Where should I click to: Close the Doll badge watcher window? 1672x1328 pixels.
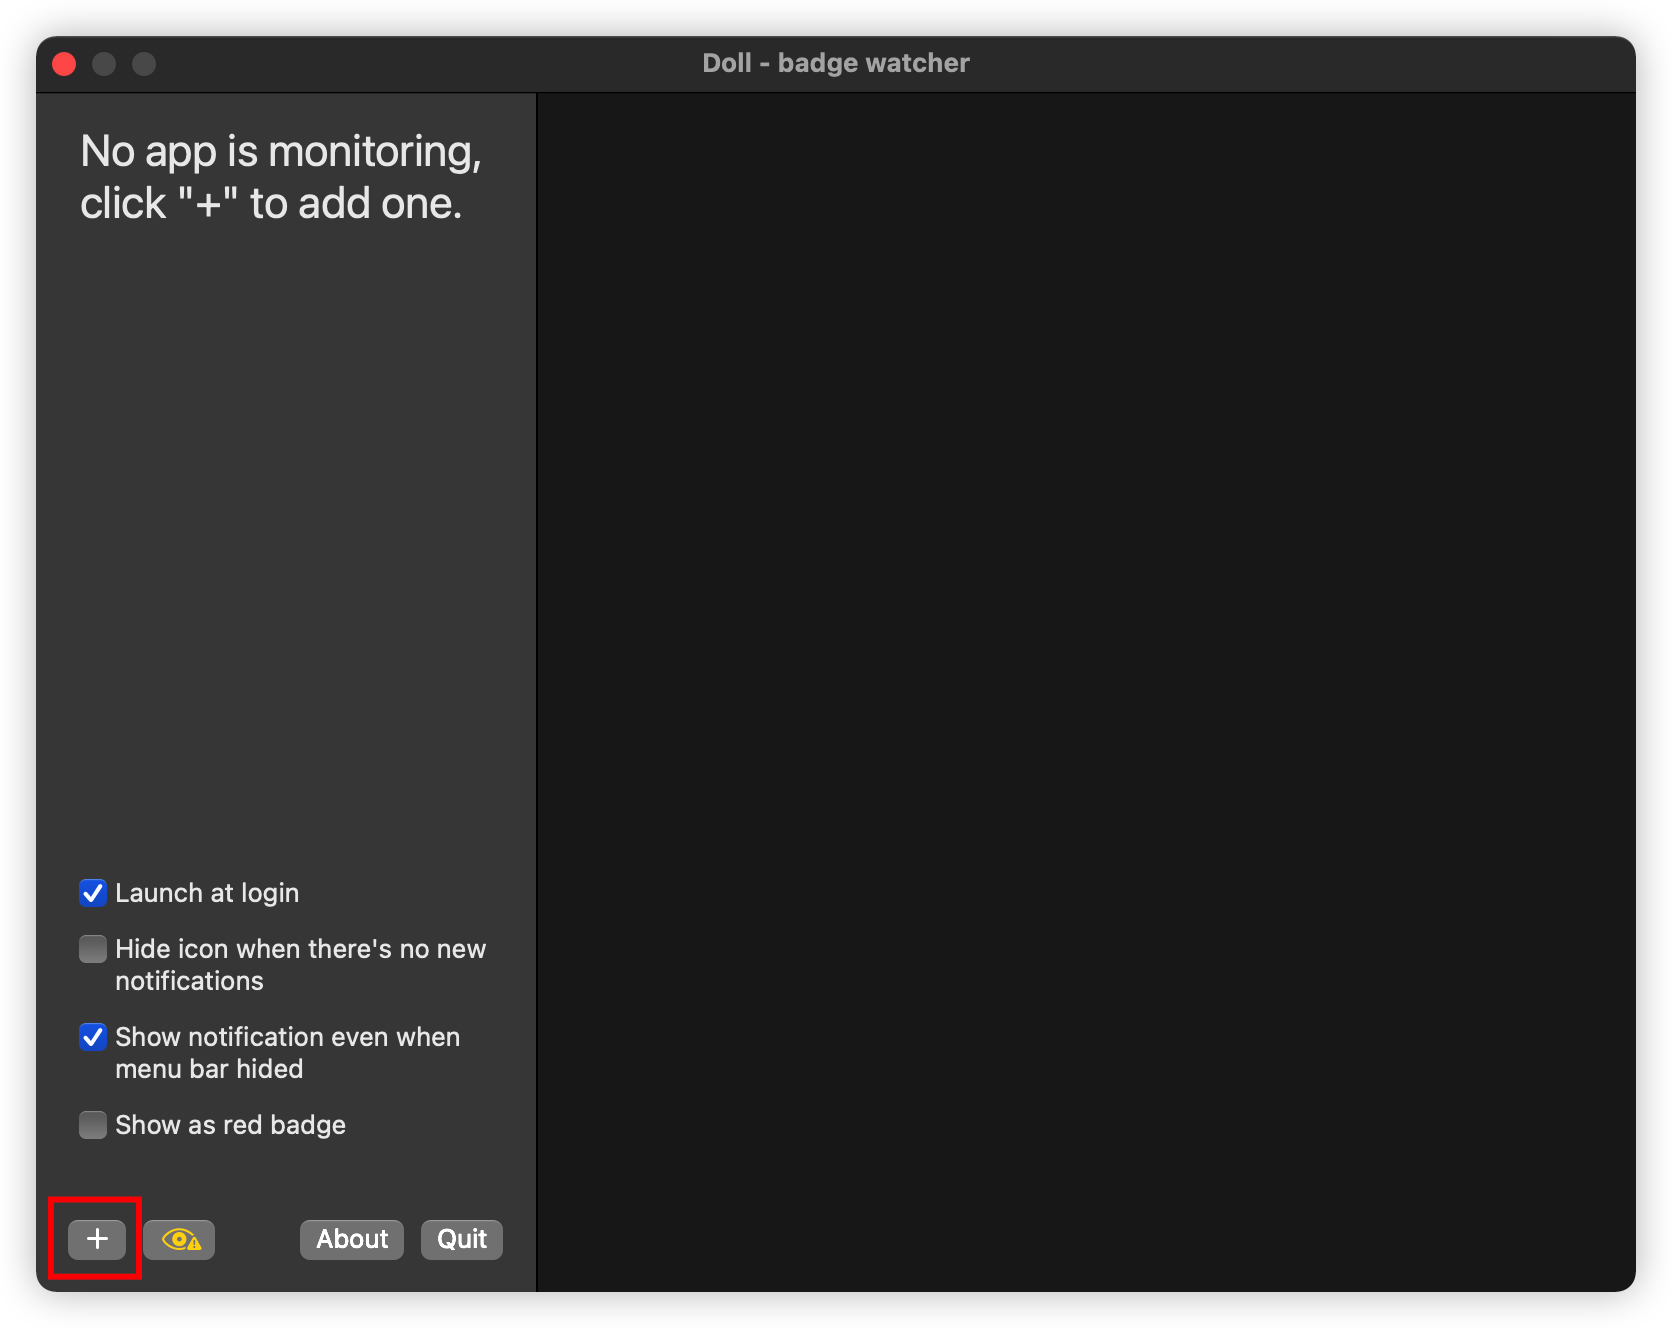point(64,64)
